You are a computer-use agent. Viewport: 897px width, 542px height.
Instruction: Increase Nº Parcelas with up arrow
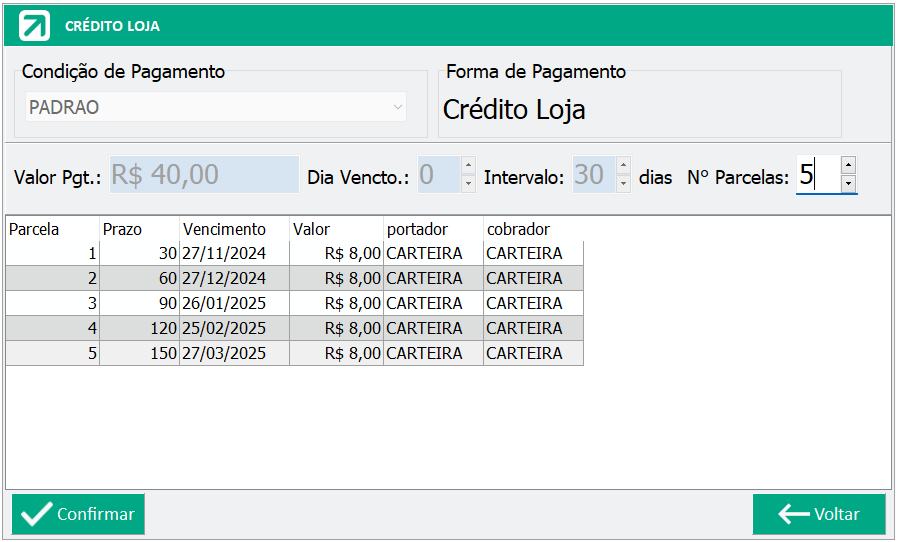tap(848, 165)
